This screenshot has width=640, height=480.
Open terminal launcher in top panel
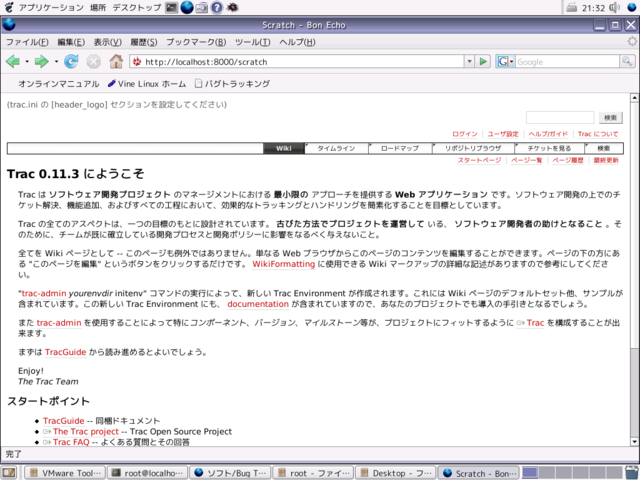pyautogui.click(x=171, y=7)
